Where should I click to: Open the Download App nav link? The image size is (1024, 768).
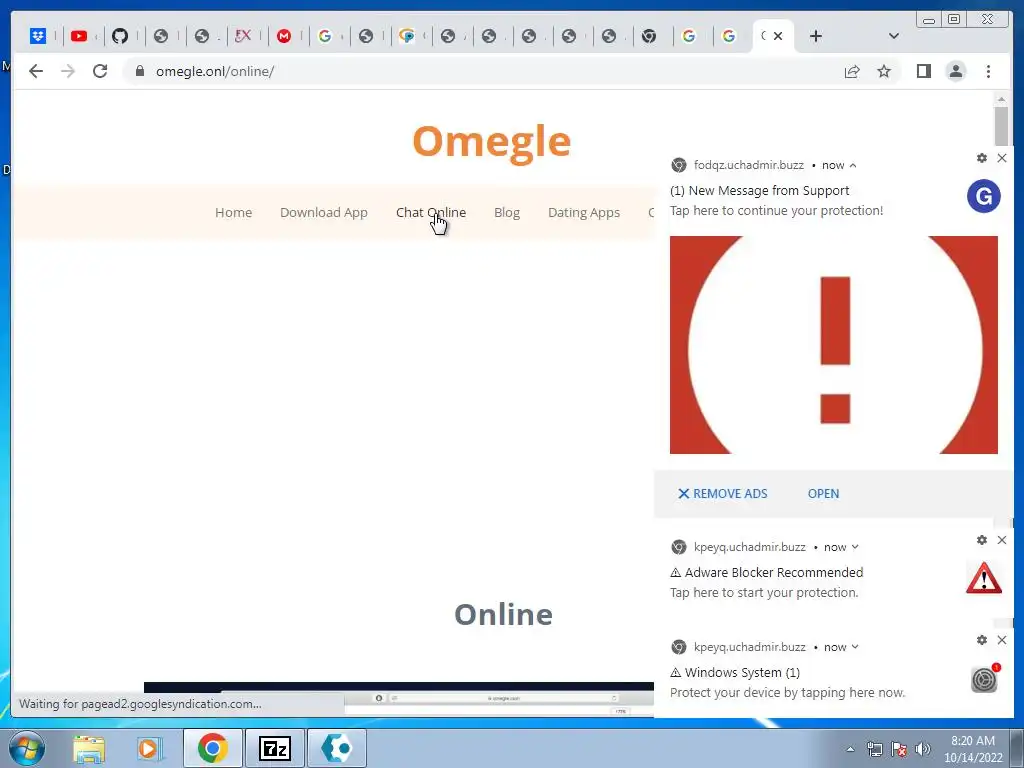point(323,212)
